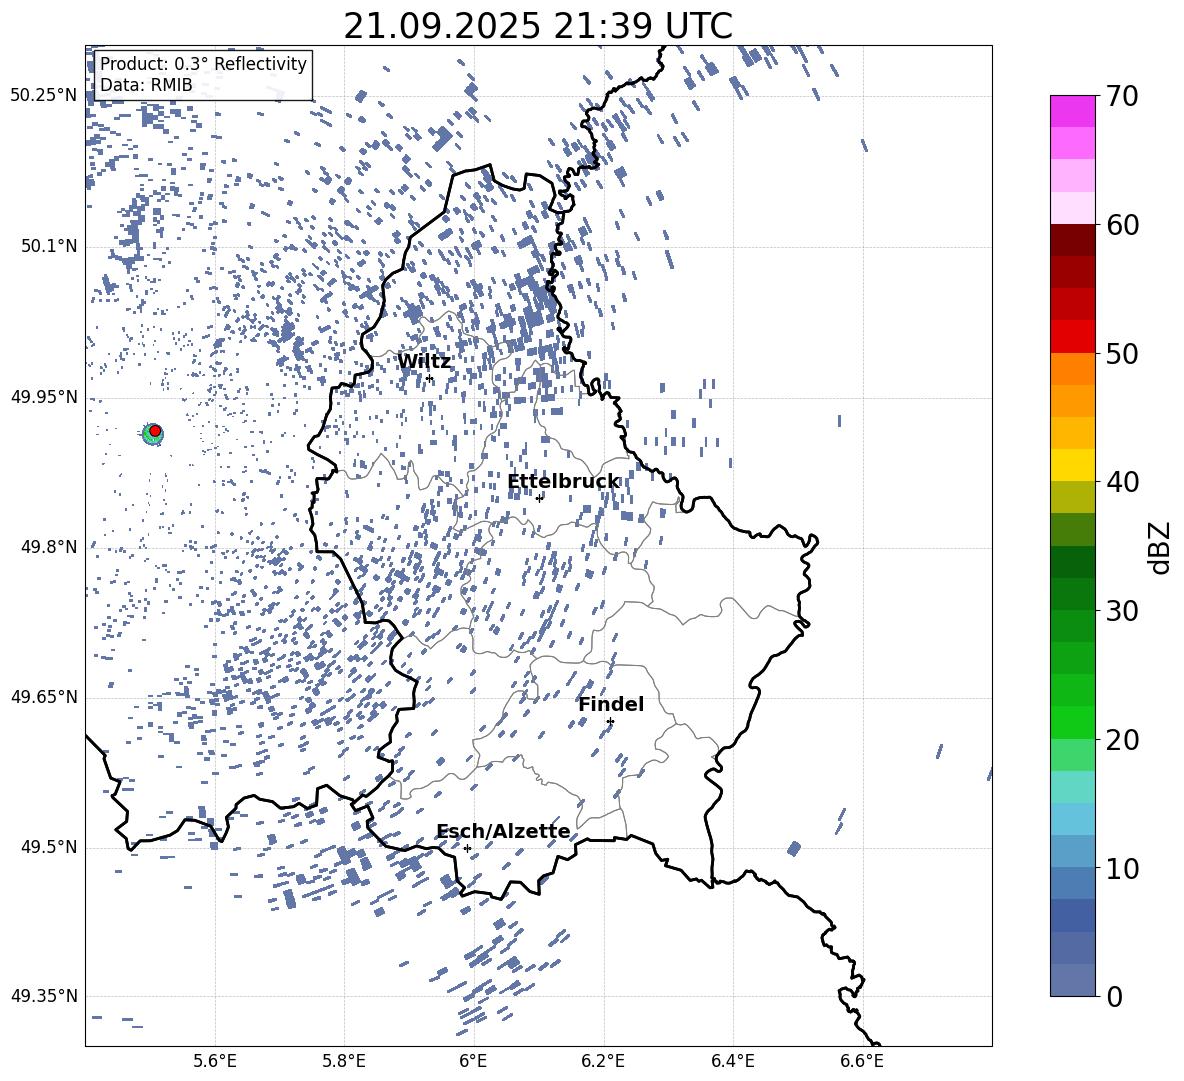Viewport: 1184px width, 1081px height.
Task: Click the 49.5°N latitude label
Action: 49,846
